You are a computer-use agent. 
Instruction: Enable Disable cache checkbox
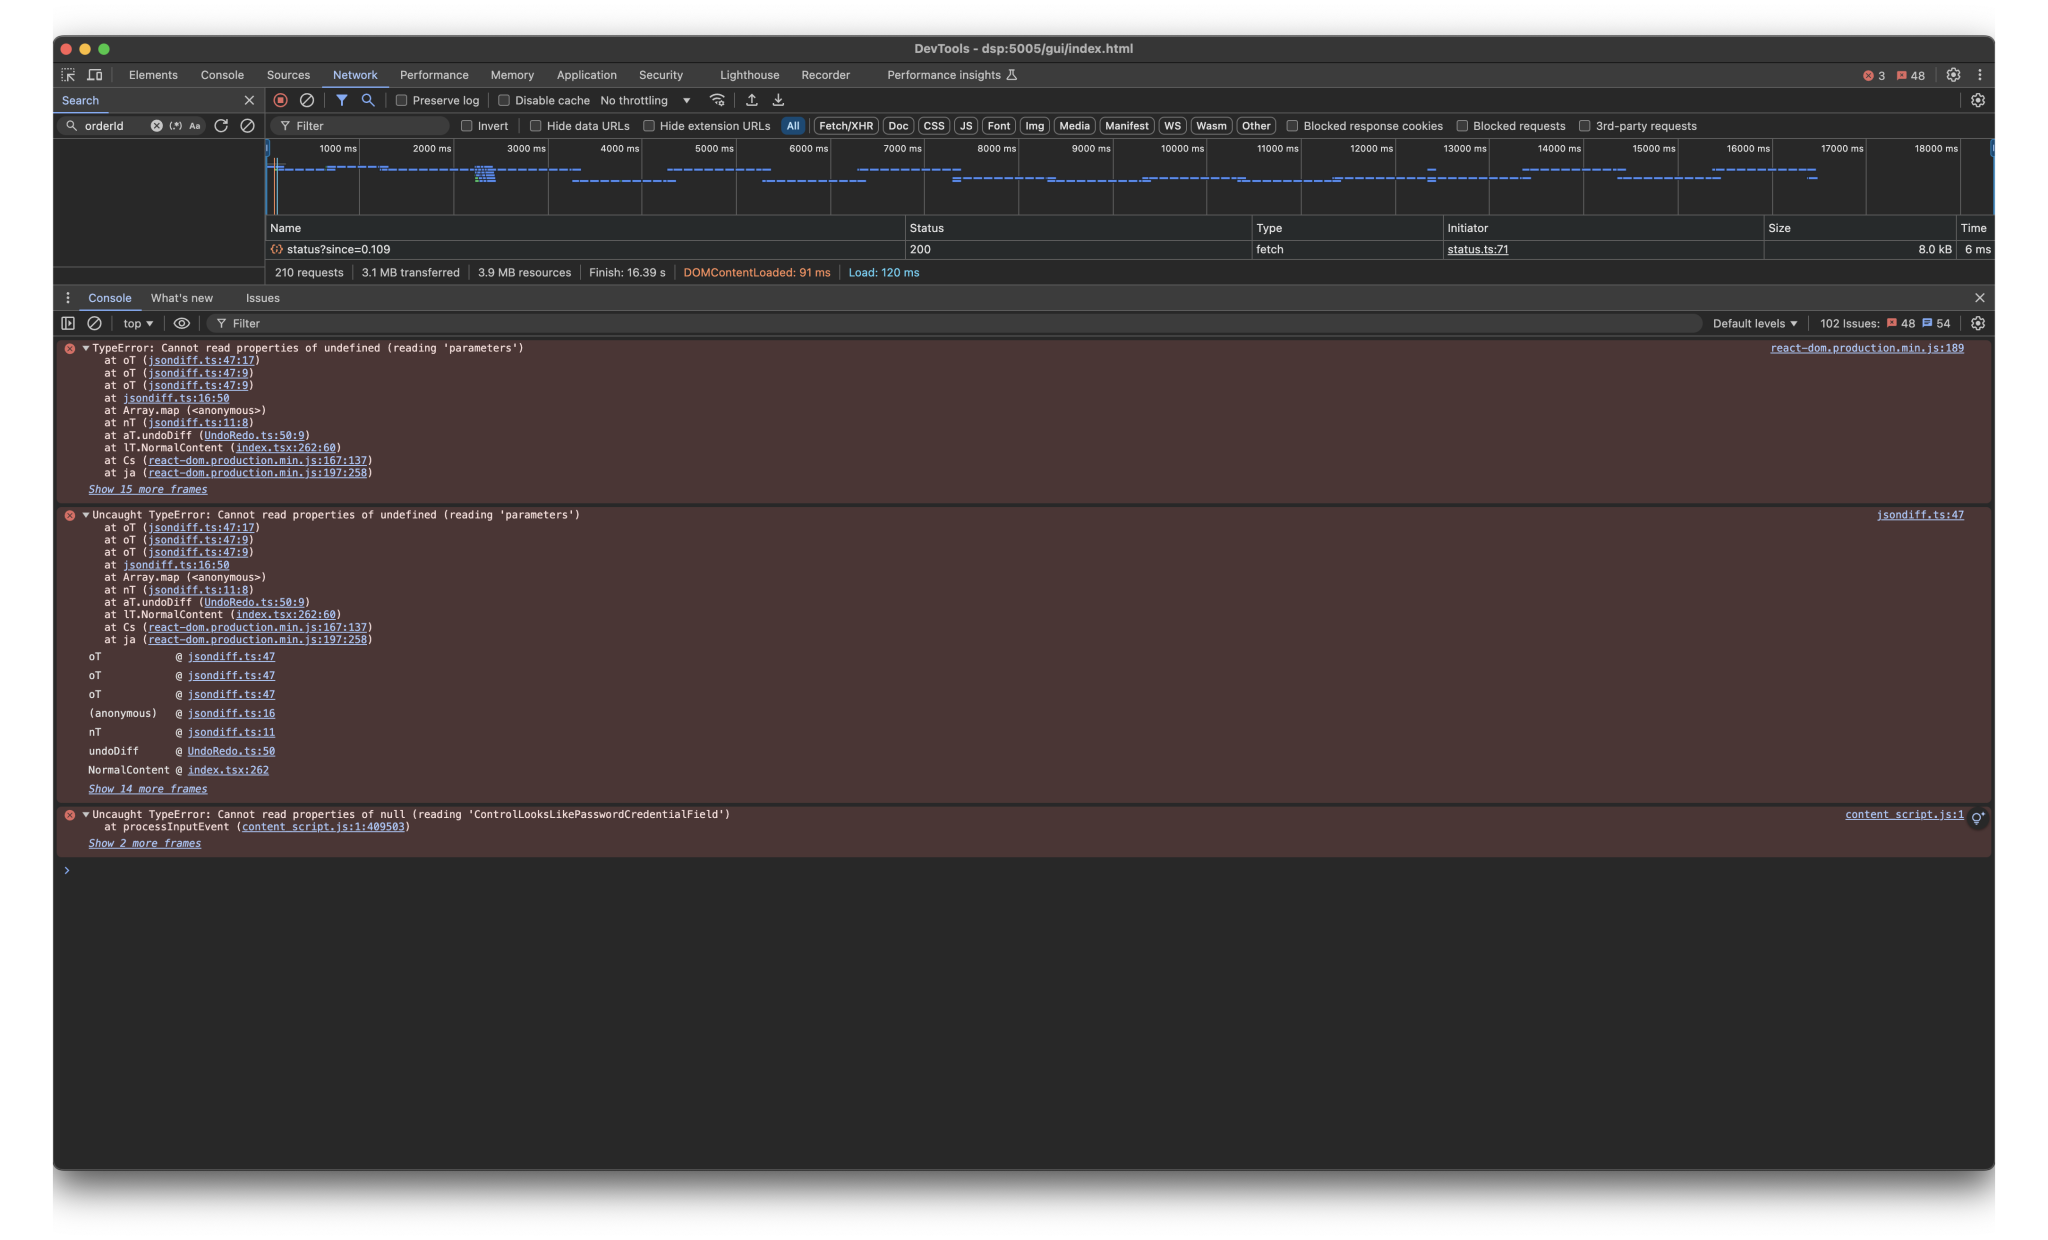504,100
